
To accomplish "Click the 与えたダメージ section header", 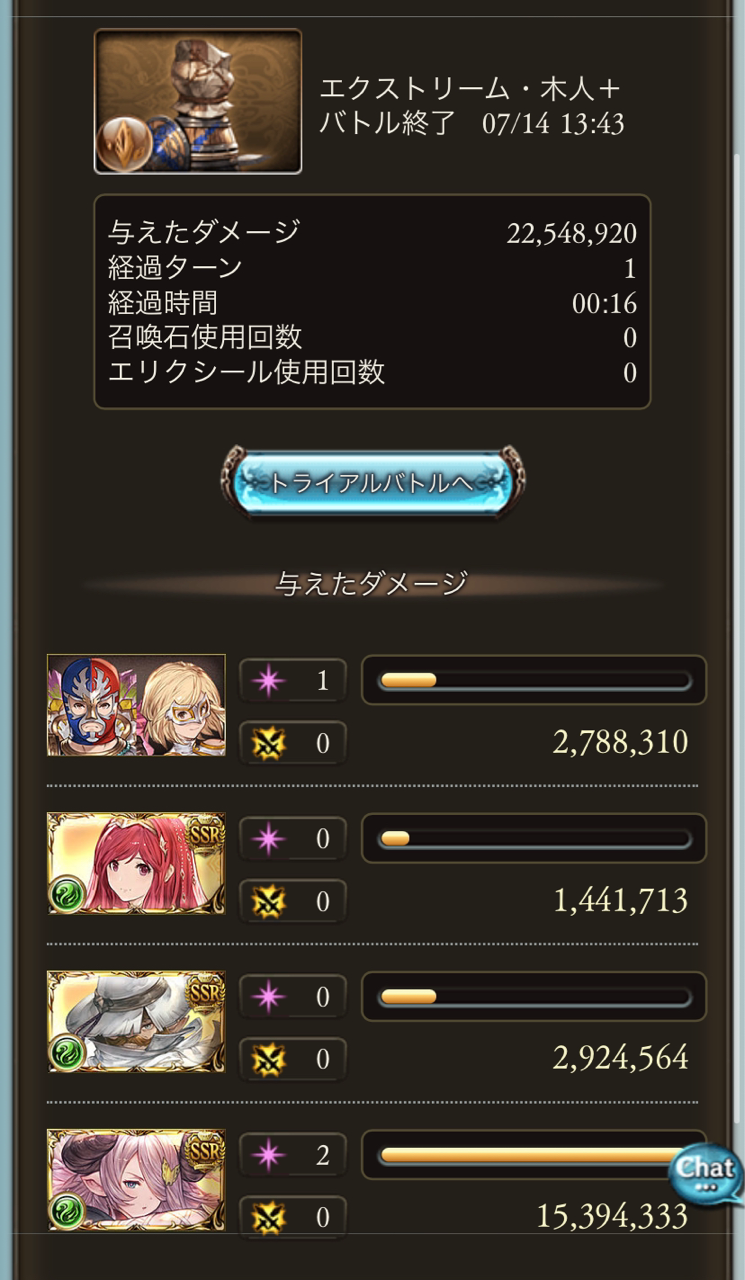I will tap(372, 584).
